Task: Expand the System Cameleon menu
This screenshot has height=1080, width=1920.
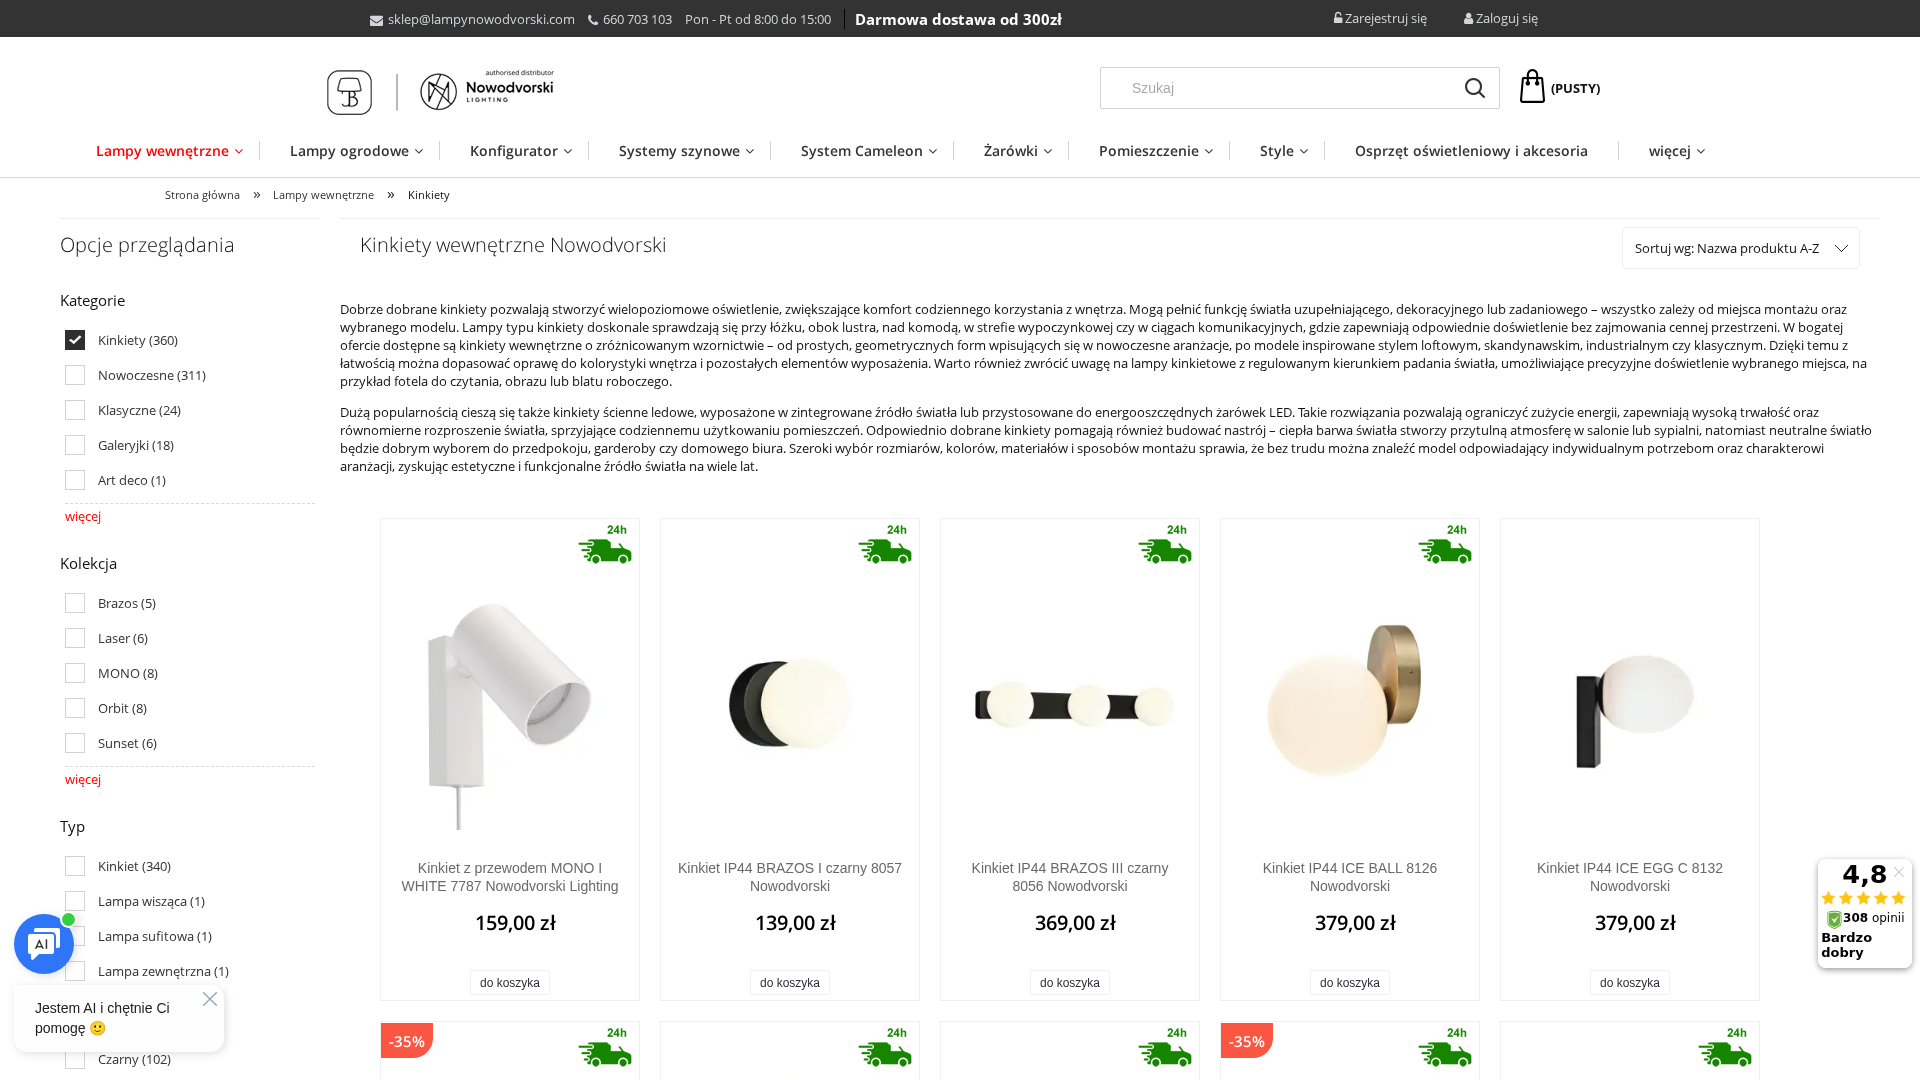Action: [x=869, y=151]
